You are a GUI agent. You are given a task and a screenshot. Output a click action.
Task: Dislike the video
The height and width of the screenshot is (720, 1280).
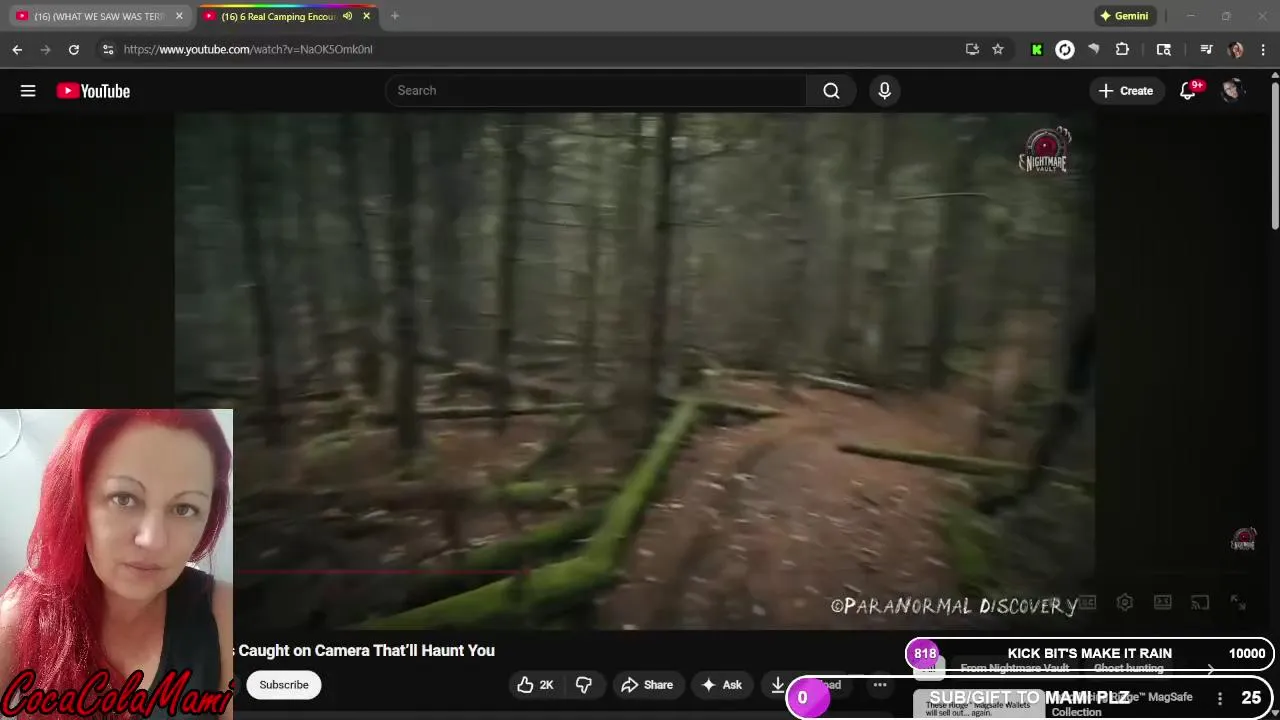(584, 685)
